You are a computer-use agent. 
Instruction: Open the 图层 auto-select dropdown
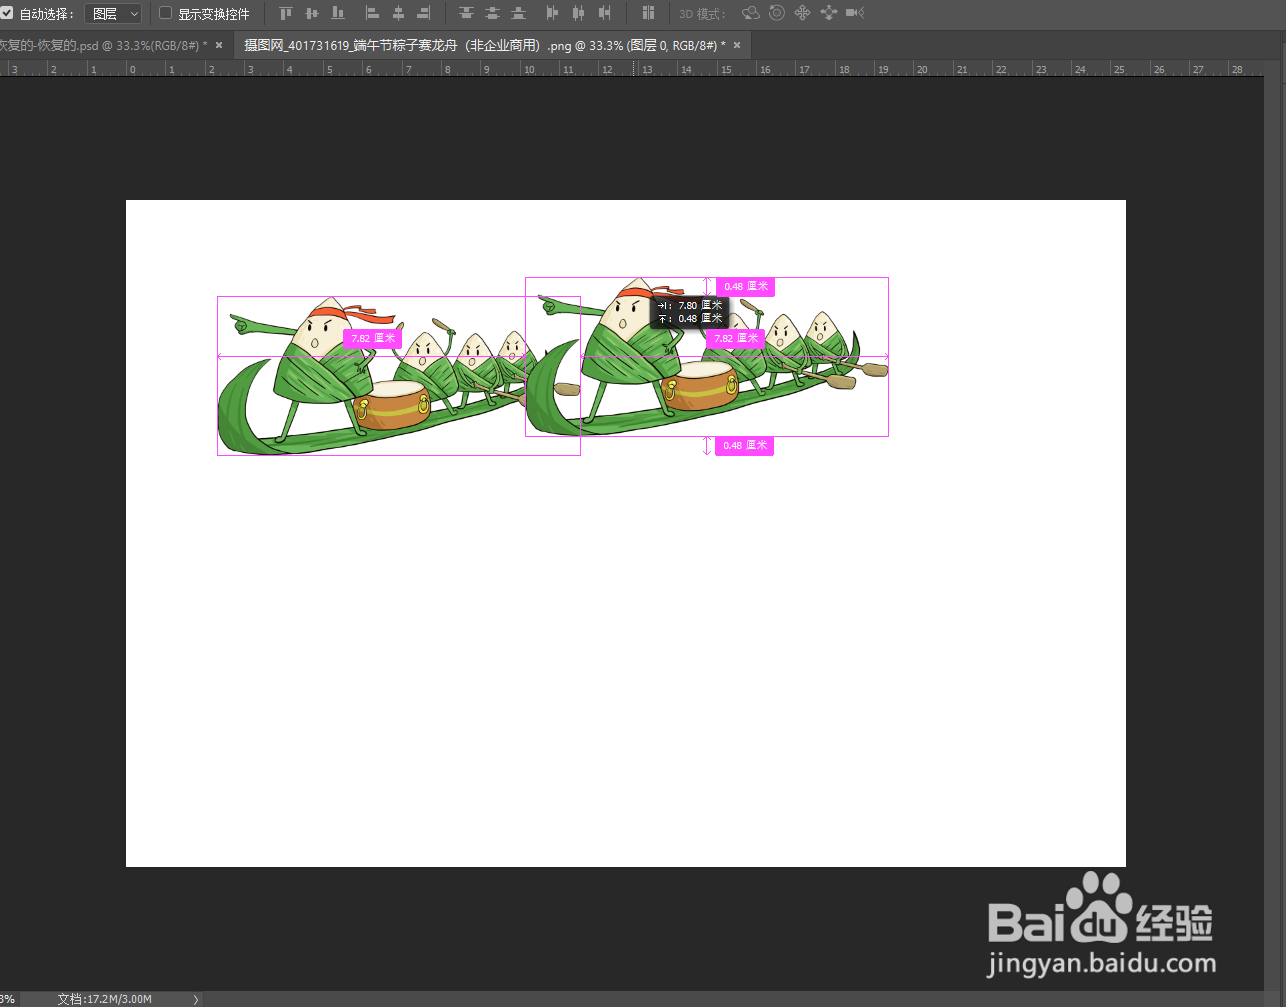coord(113,13)
